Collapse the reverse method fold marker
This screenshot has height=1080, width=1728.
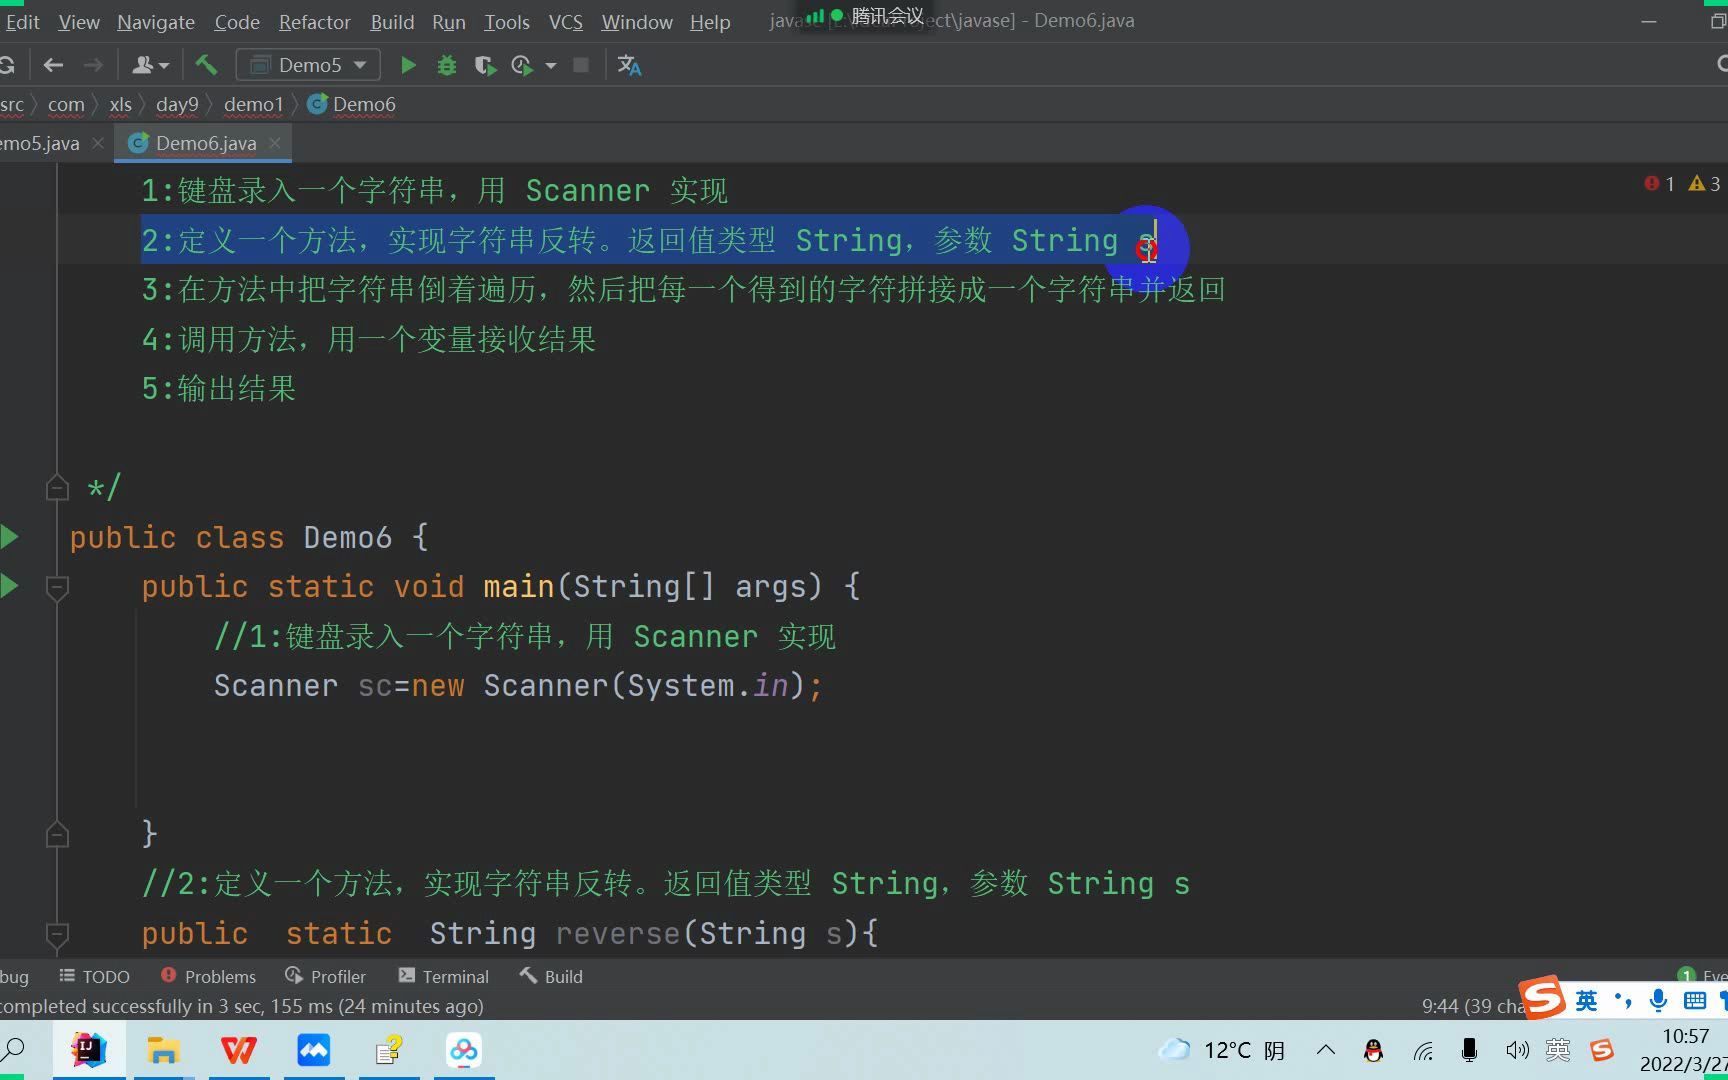click(57, 934)
